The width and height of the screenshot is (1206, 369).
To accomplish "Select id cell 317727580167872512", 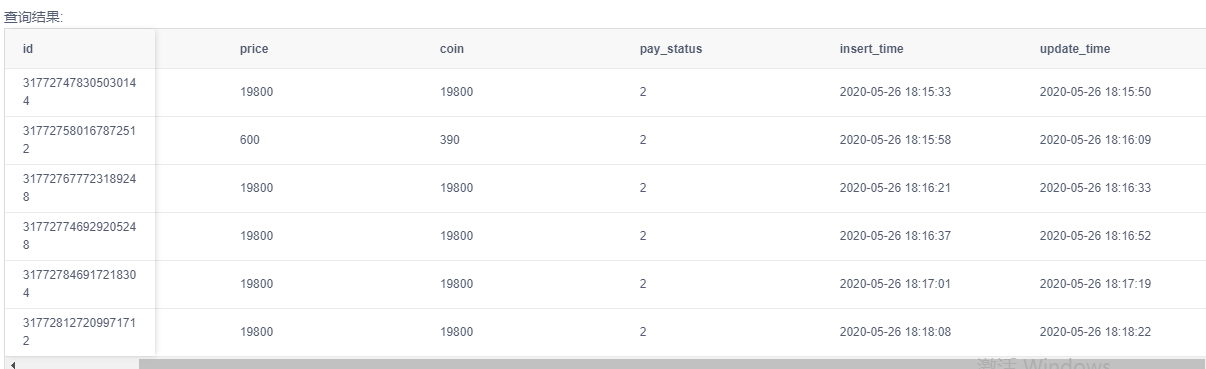I will 80,140.
